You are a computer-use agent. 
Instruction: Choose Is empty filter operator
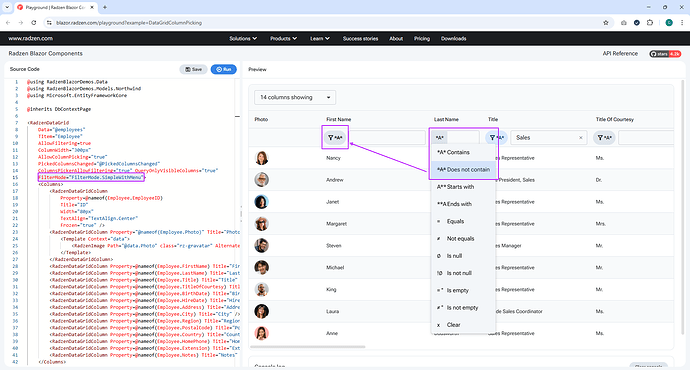coord(463,290)
